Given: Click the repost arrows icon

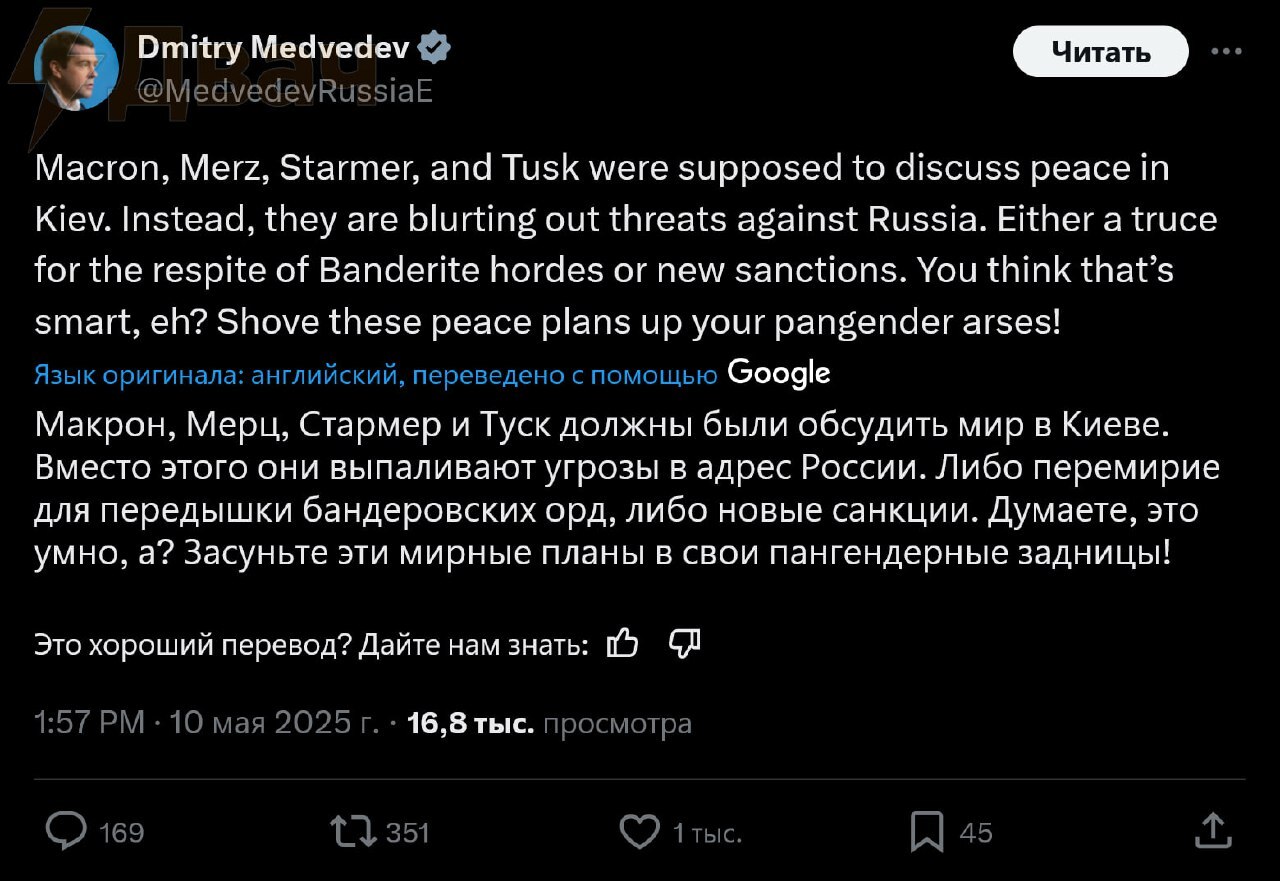Looking at the screenshot, I should tap(354, 831).
